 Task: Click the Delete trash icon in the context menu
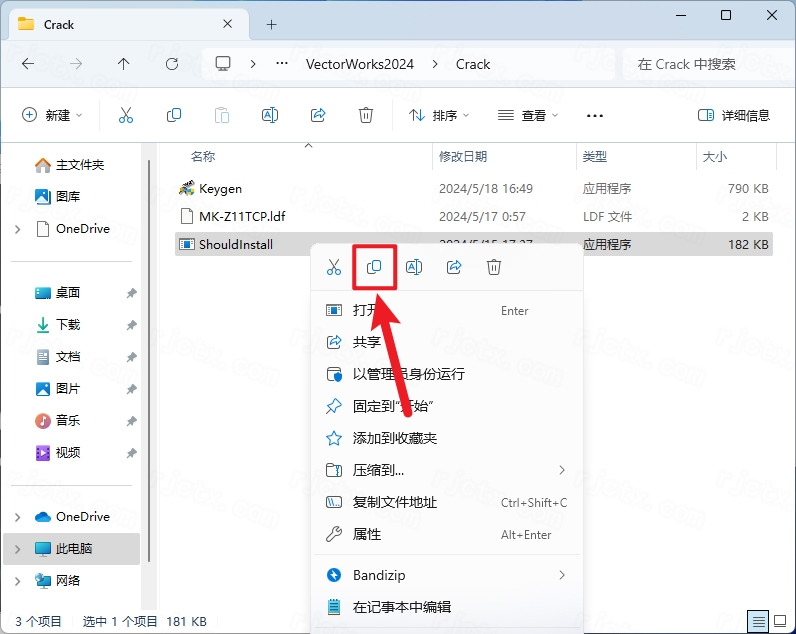click(x=493, y=267)
